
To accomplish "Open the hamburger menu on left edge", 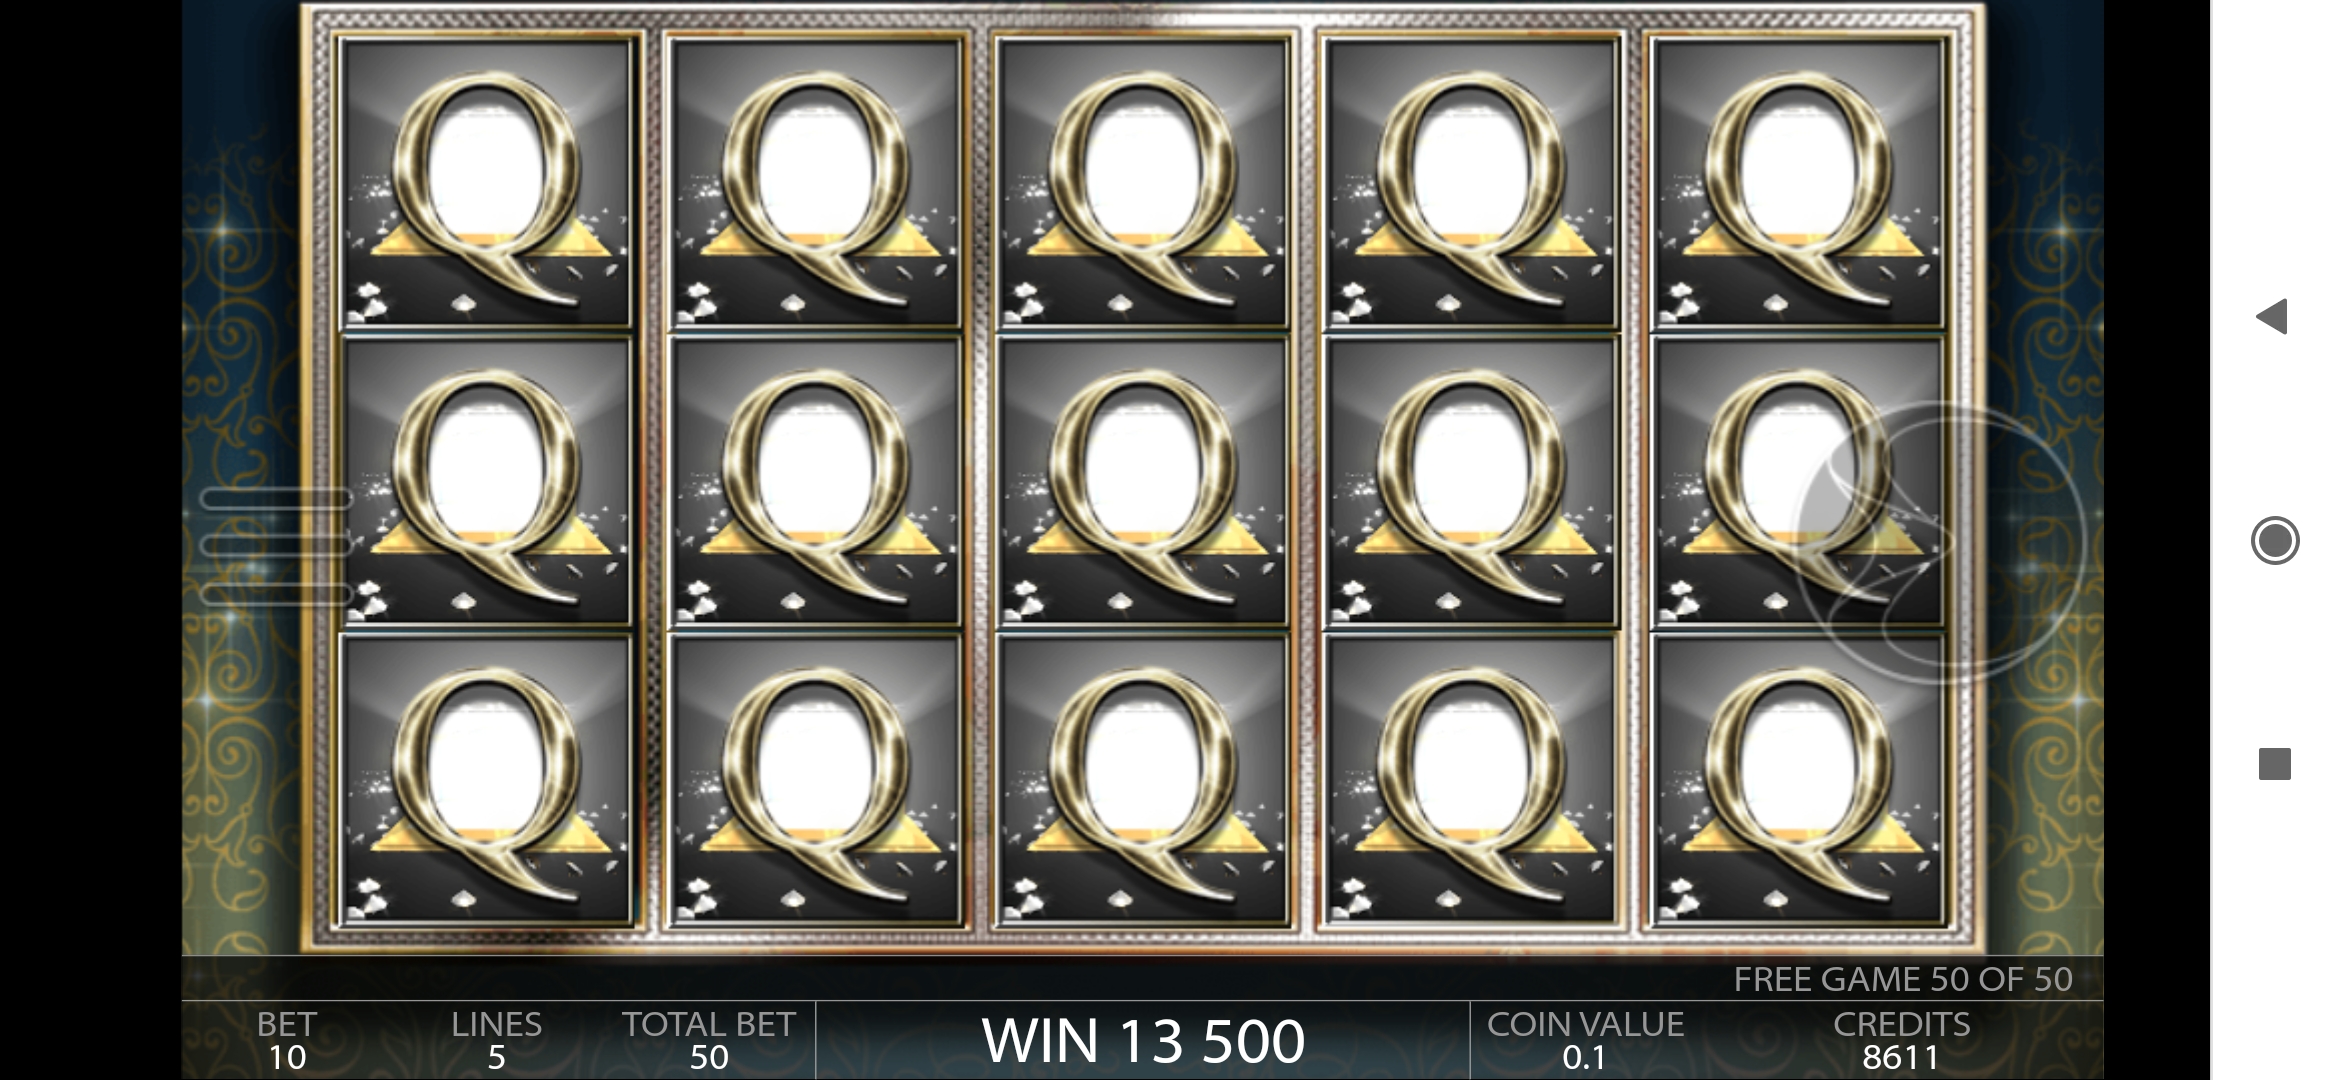I will pos(276,546).
